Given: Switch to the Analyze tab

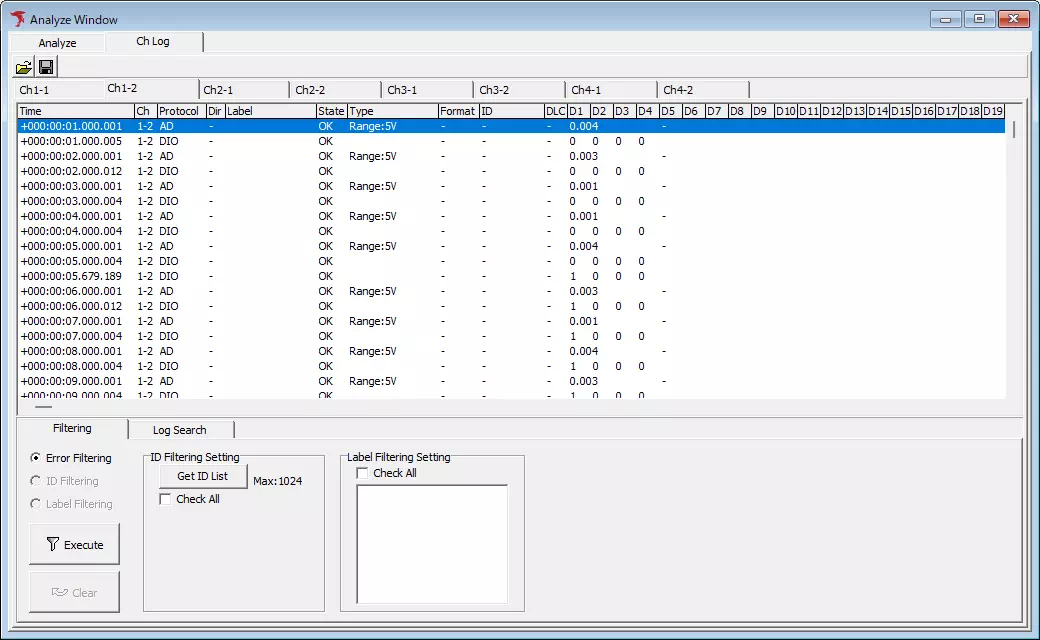Looking at the screenshot, I should coord(56,42).
